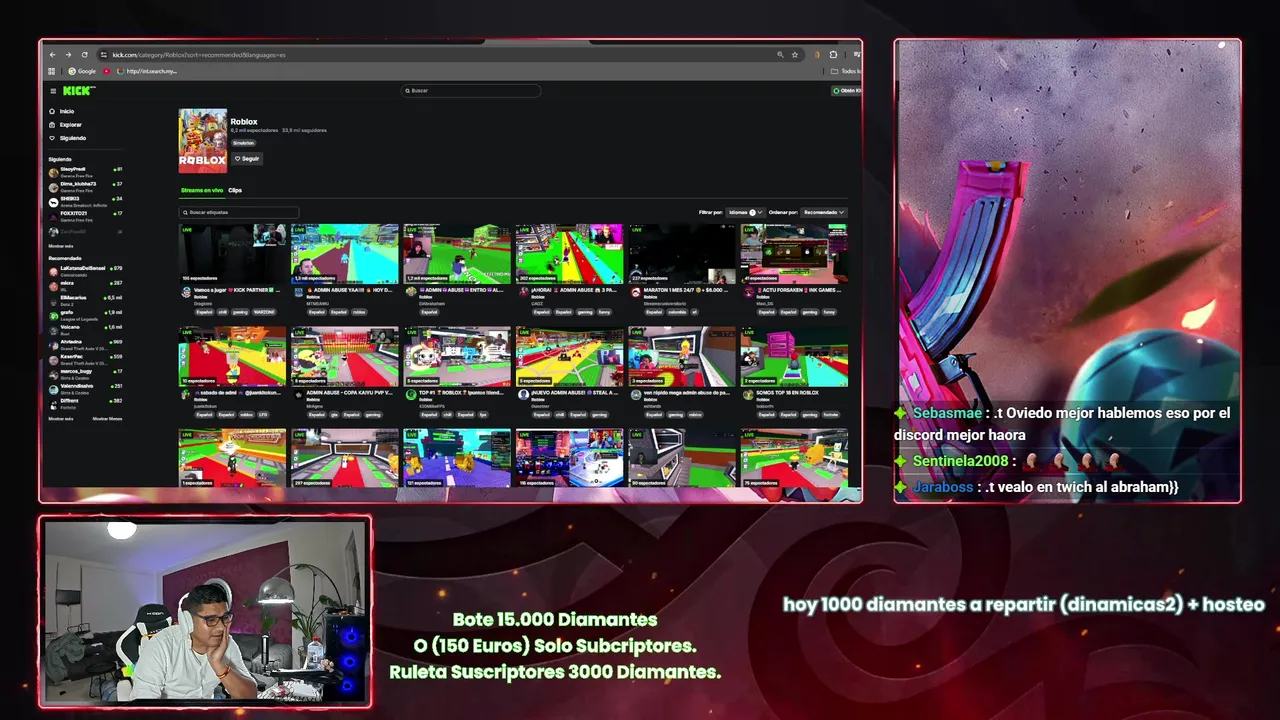Switch to Streams en vivo tab
The width and height of the screenshot is (1280, 720).
[202, 190]
